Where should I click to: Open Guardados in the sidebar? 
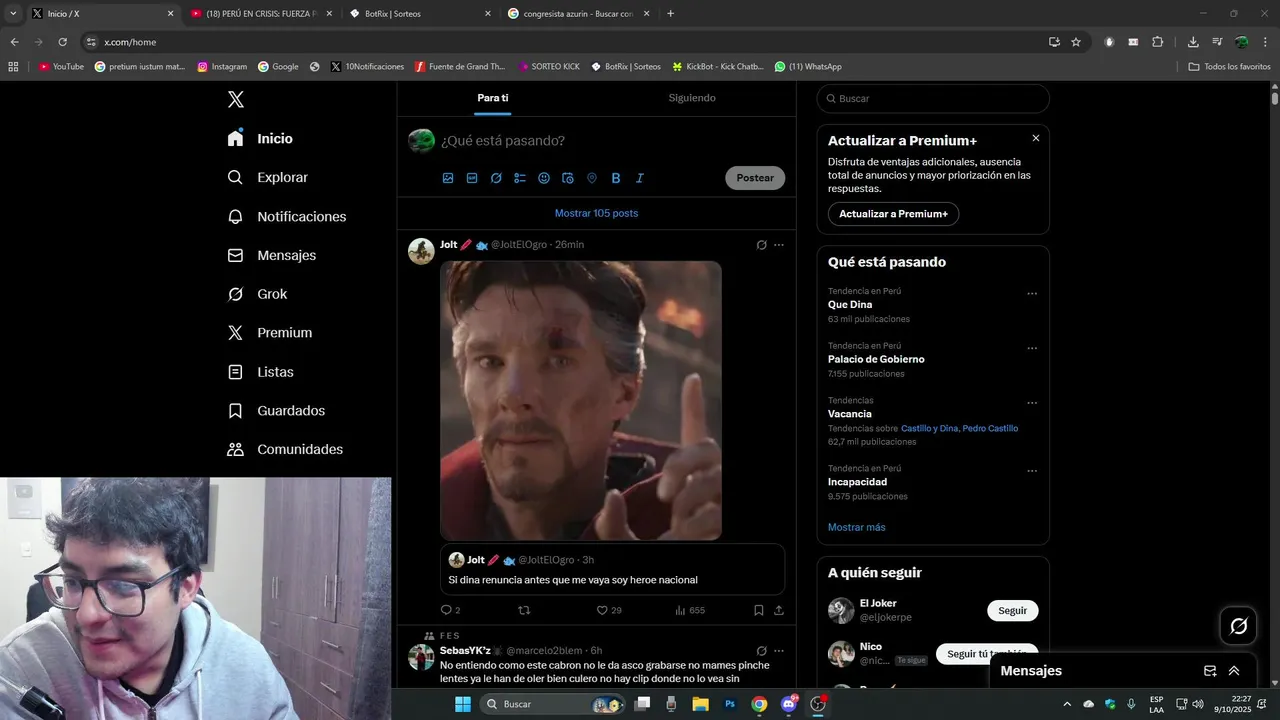click(276, 411)
